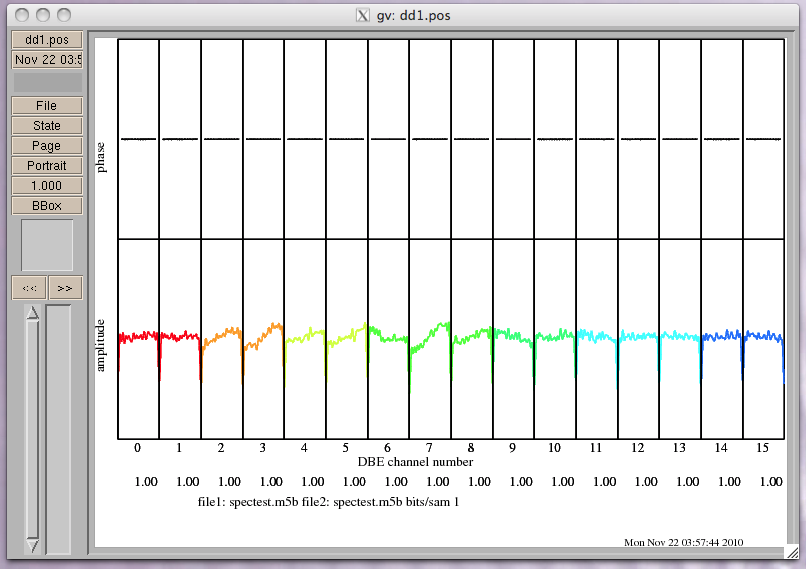Click the empty page list panel
The height and width of the screenshot is (569, 806).
(59, 430)
